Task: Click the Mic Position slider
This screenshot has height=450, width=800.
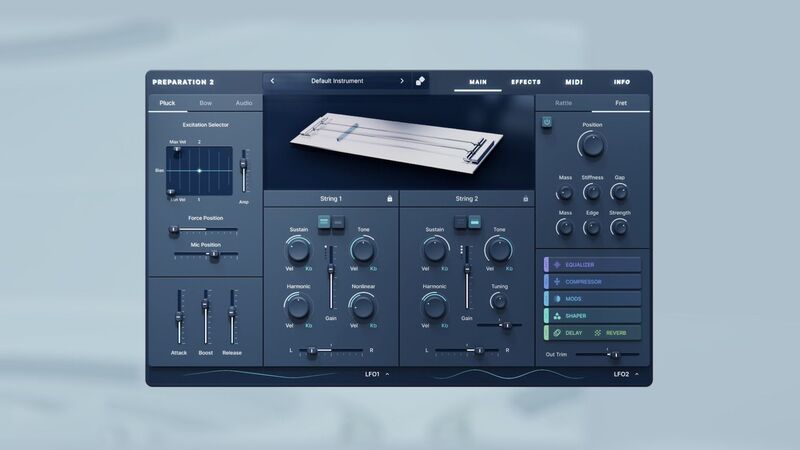Action: tap(206, 254)
